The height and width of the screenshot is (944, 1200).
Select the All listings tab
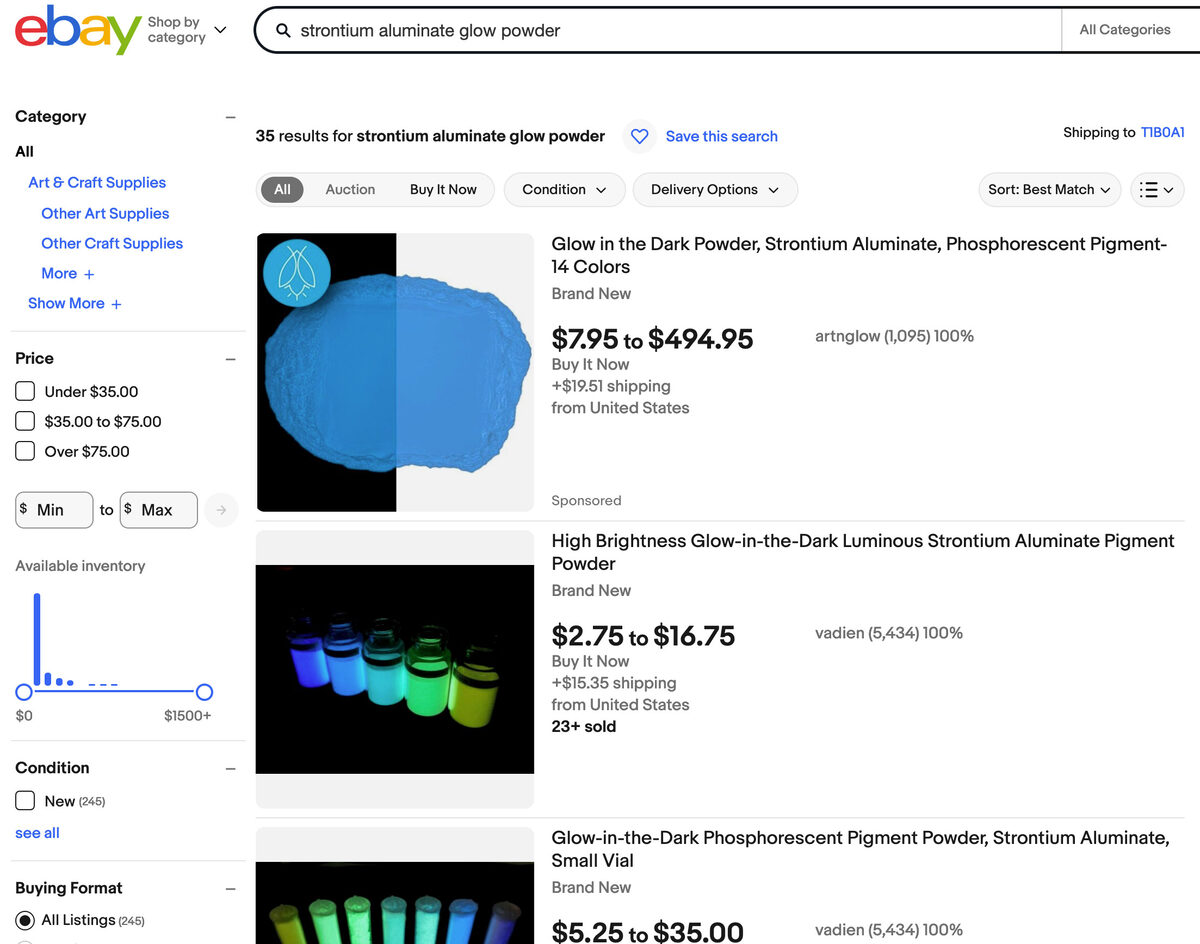pyautogui.click(x=283, y=190)
